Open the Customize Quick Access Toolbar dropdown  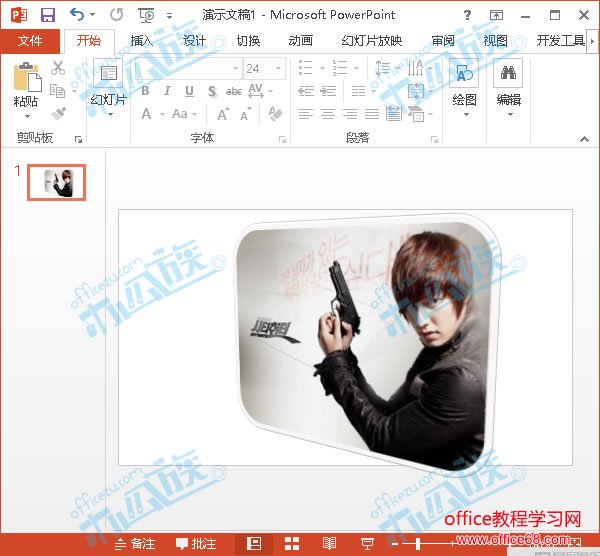point(169,16)
